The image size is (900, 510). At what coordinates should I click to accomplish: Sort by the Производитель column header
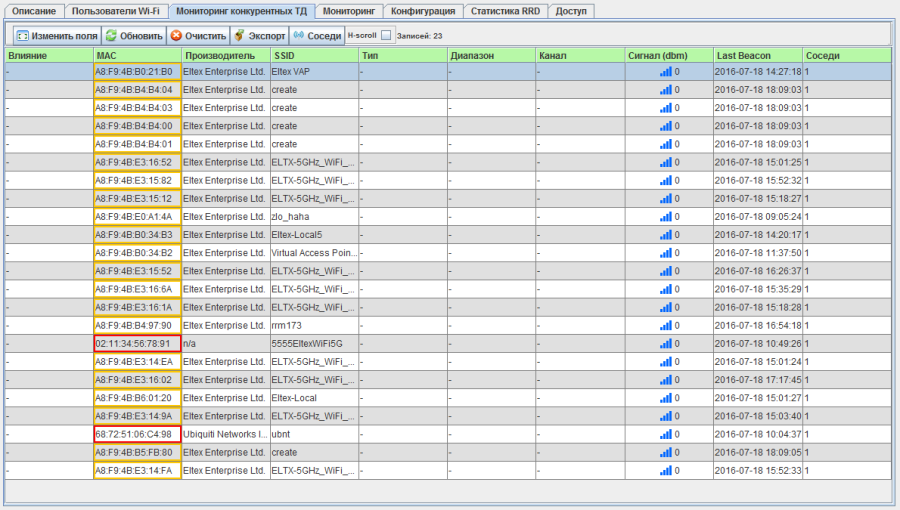(x=226, y=56)
